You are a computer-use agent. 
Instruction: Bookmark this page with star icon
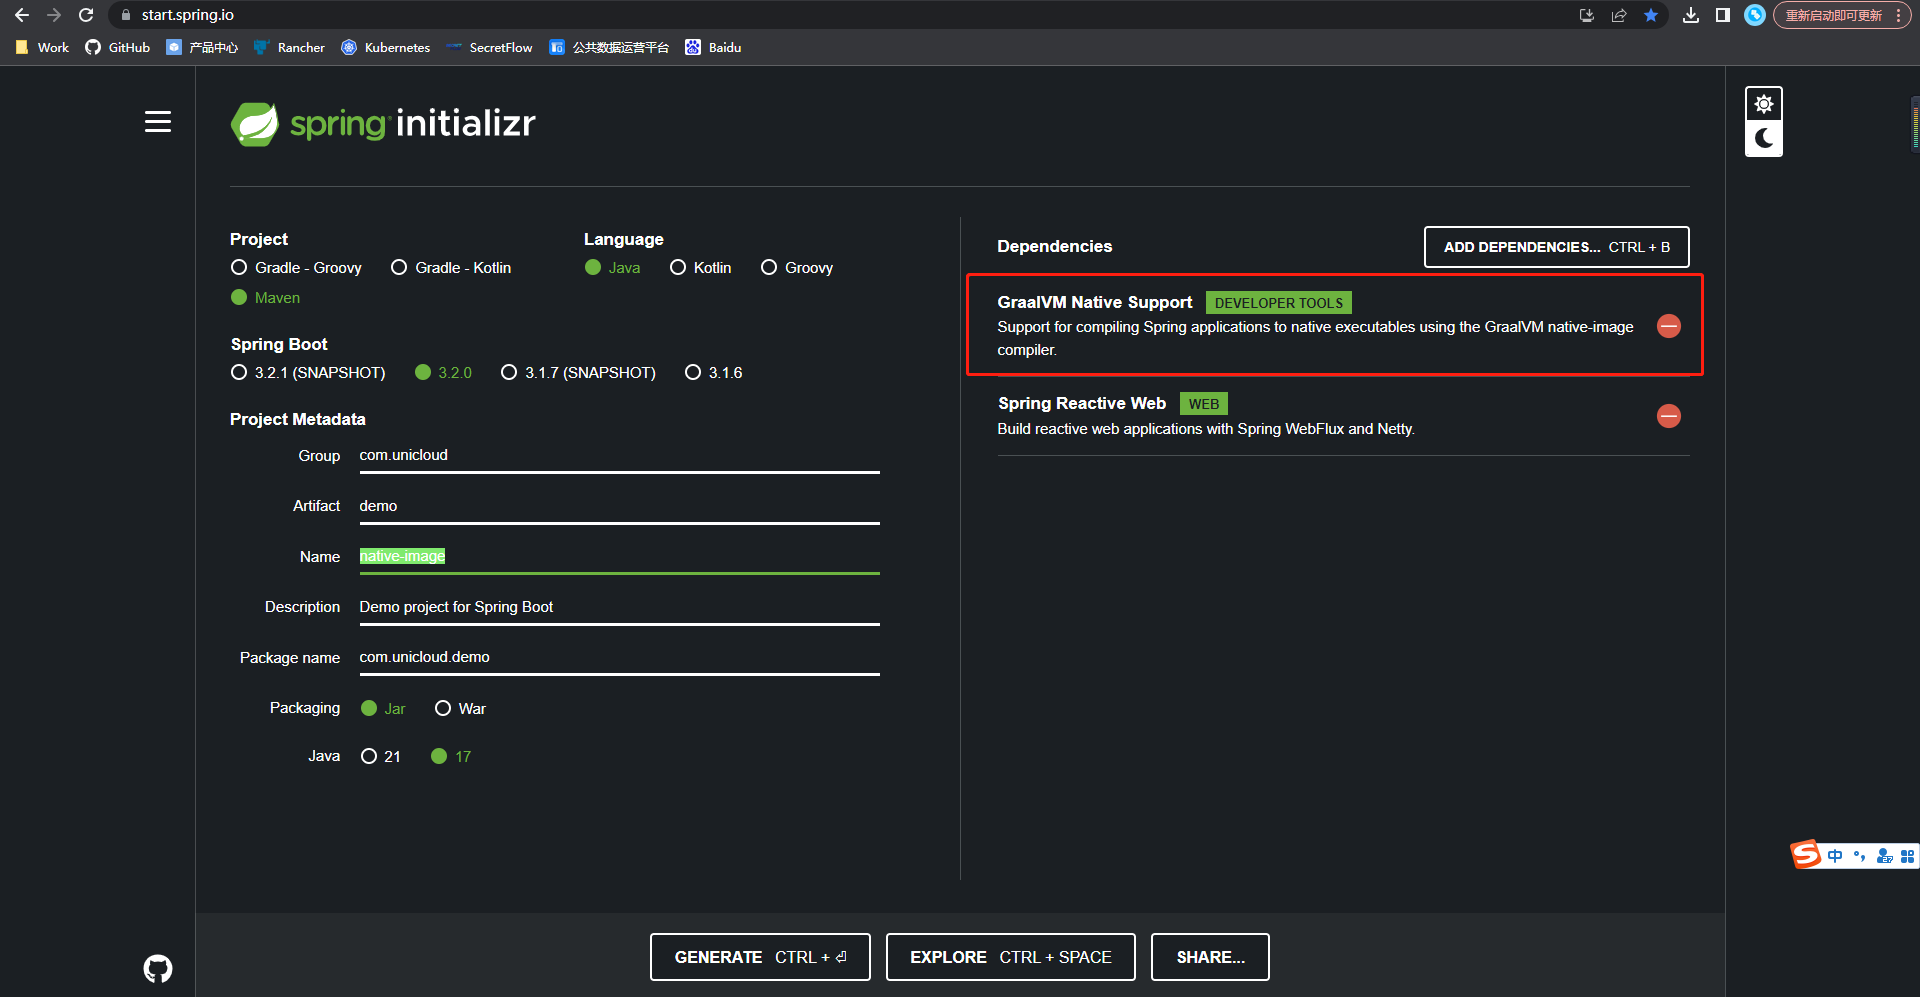[1651, 15]
